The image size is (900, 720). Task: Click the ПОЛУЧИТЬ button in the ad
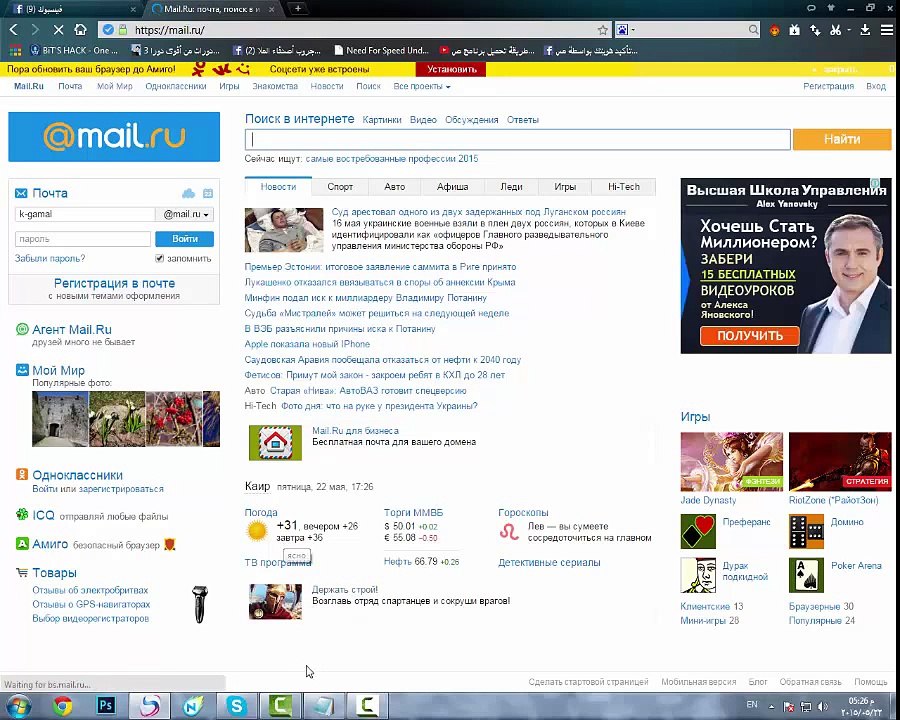[x=750, y=336]
